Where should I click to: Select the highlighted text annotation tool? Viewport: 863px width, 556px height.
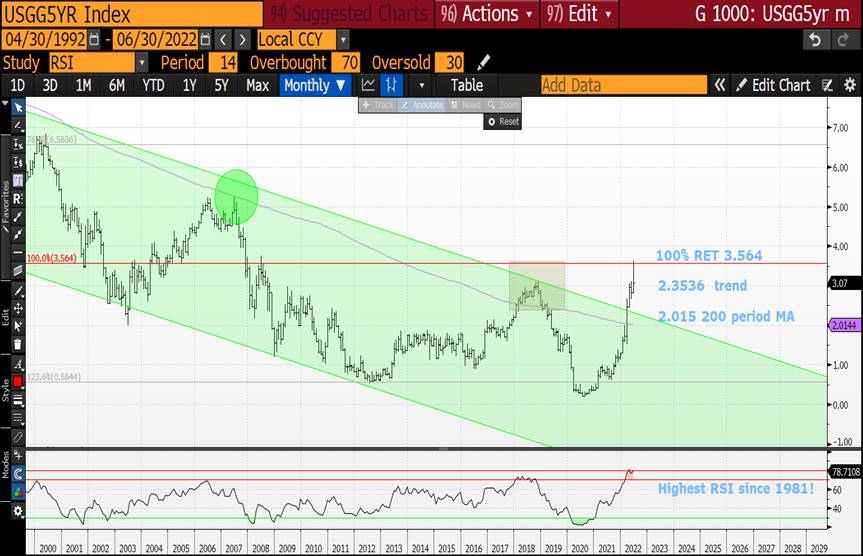(x=18, y=180)
